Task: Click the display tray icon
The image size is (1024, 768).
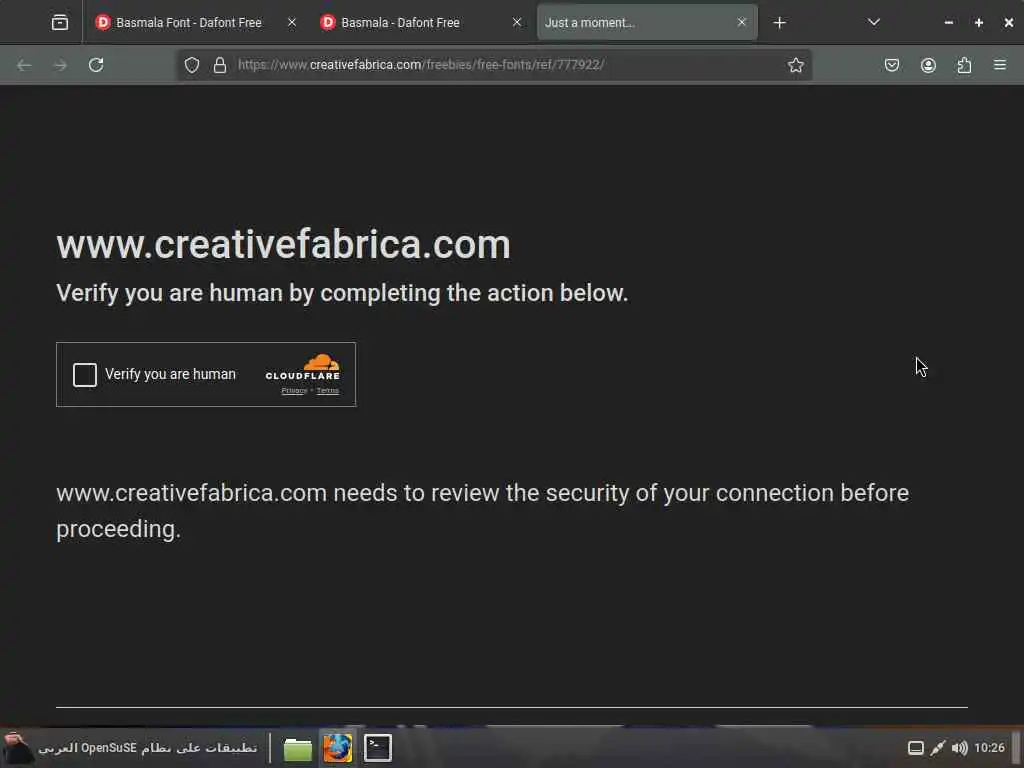Action: point(916,748)
